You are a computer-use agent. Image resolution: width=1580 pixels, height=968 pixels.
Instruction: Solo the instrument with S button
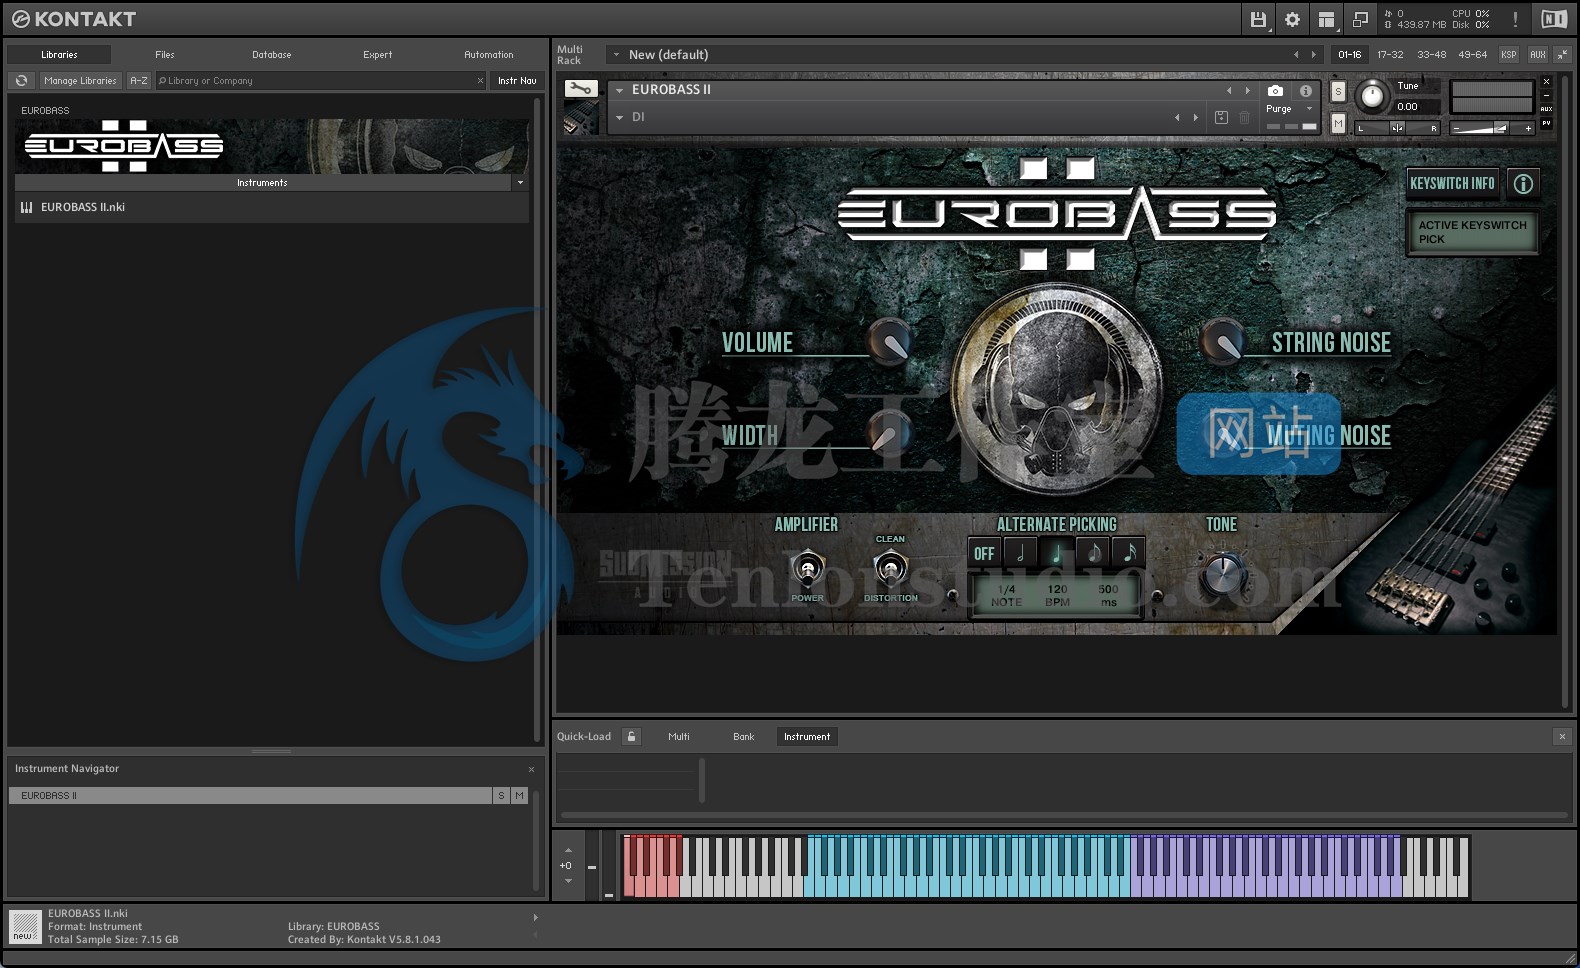point(1338,92)
